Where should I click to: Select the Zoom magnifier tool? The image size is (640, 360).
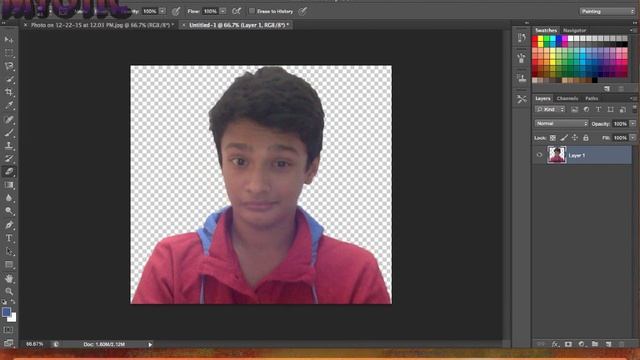[x=9, y=291]
